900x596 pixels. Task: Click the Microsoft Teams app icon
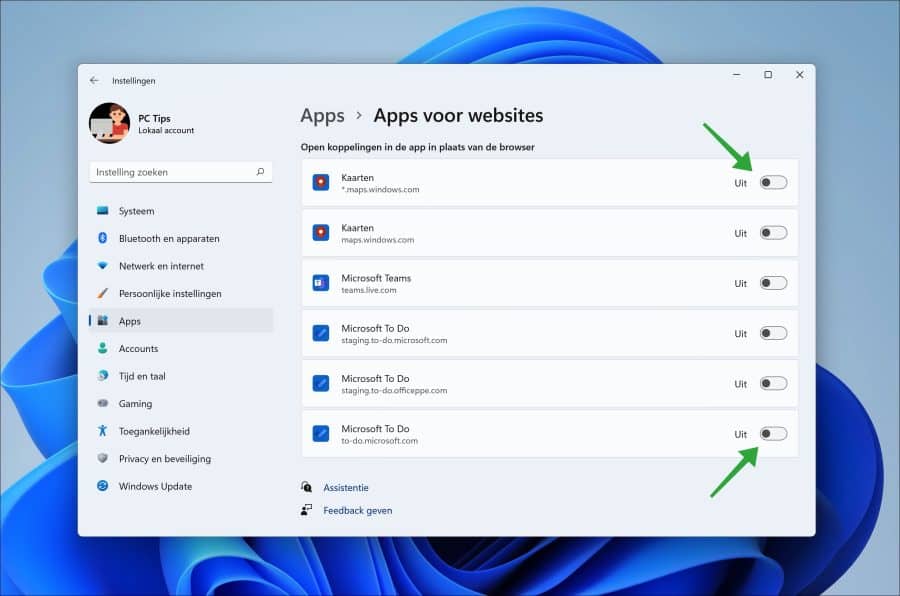[x=321, y=283]
